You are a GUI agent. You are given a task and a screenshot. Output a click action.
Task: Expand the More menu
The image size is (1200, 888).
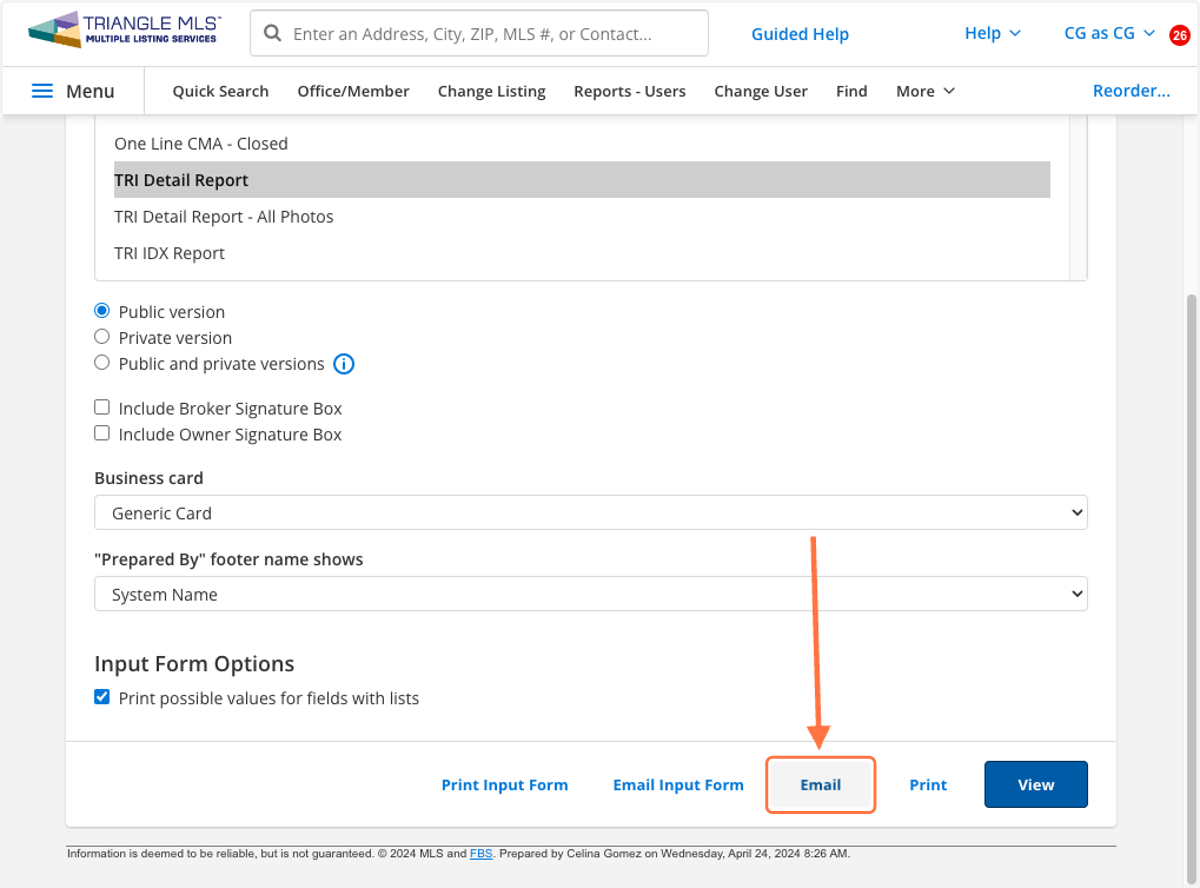[925, 91]
